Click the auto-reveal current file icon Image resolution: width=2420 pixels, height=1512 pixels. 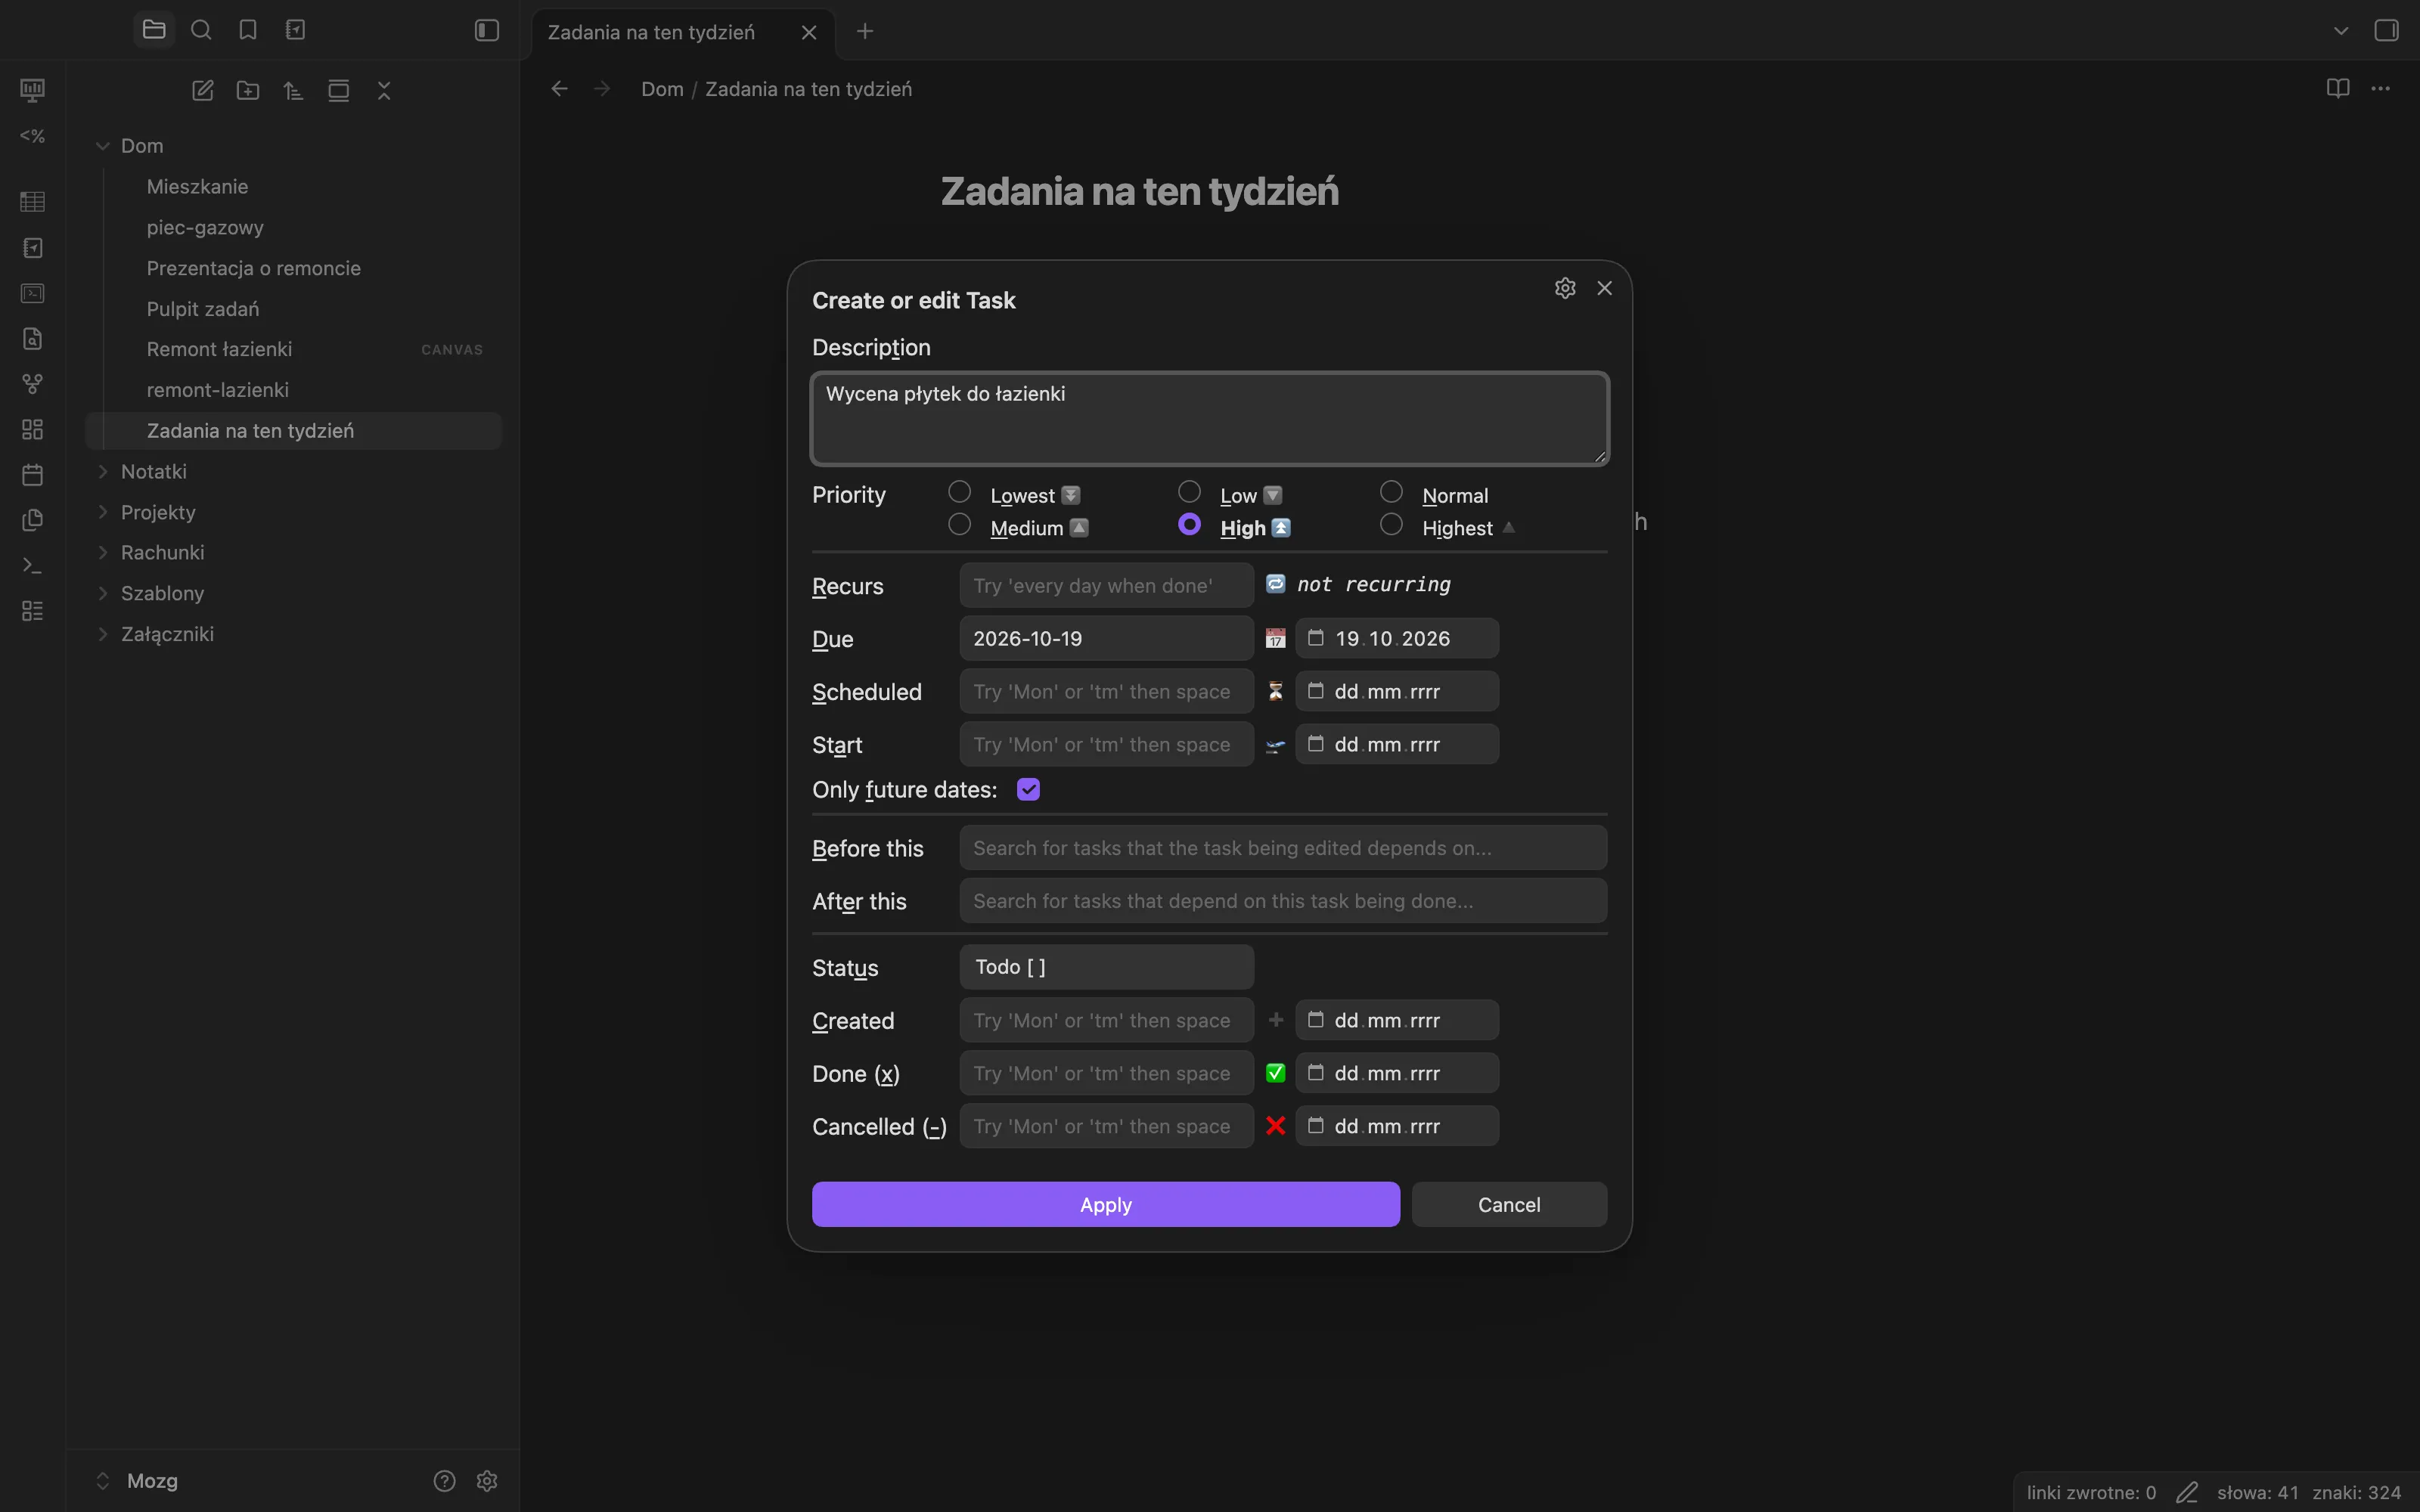pyautogui.click(x=339, y=91)
